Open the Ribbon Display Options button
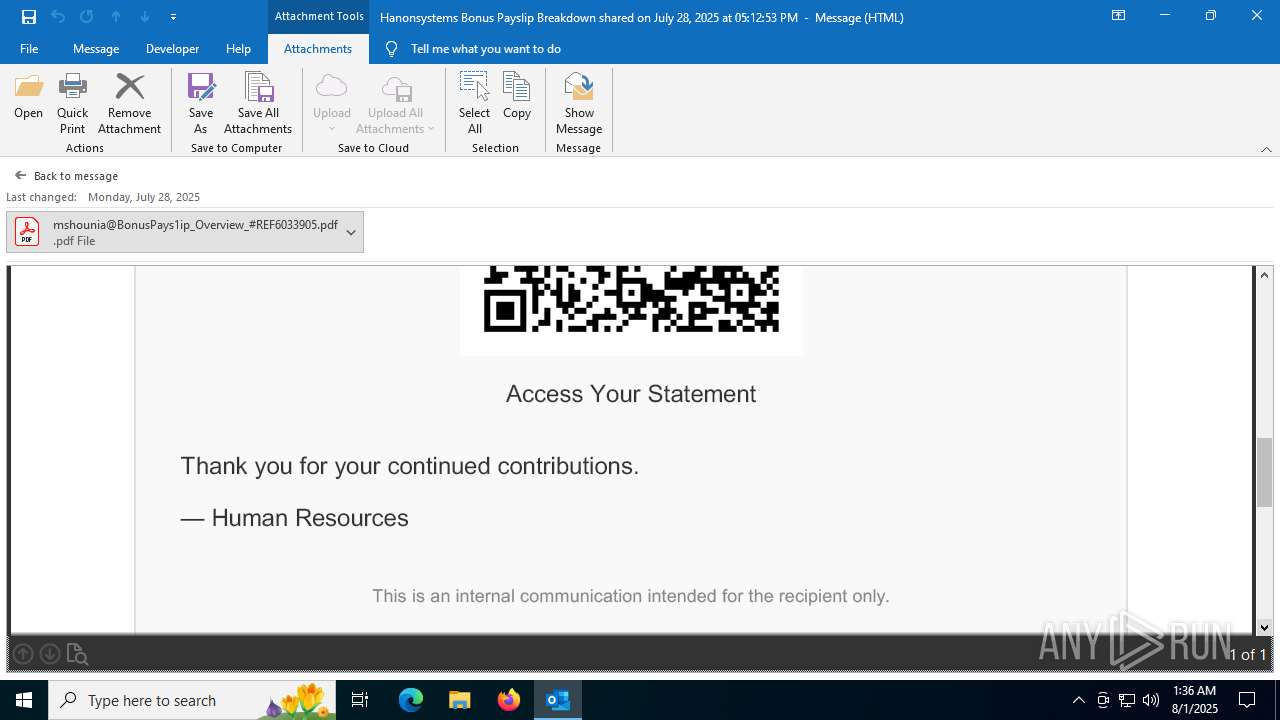Viewport: 1280px width, 720px height. pyautogui.click(x=1118, y=16)
